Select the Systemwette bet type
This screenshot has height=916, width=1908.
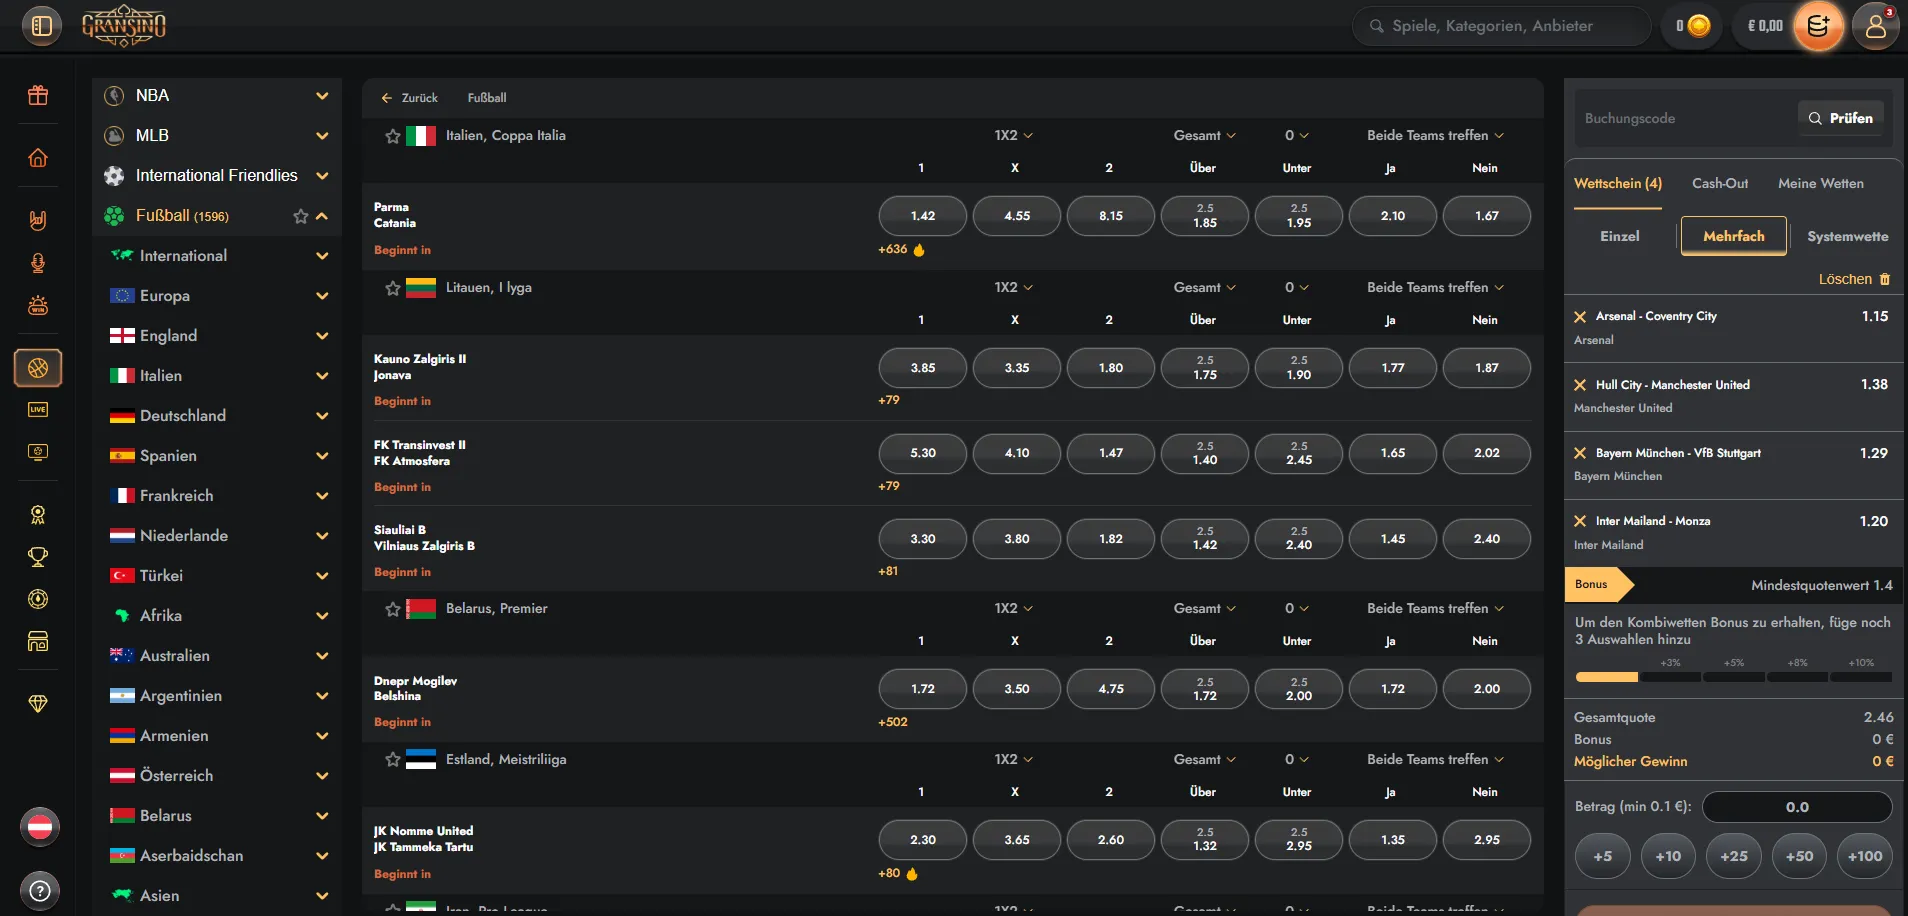(x=1848, y=237)
